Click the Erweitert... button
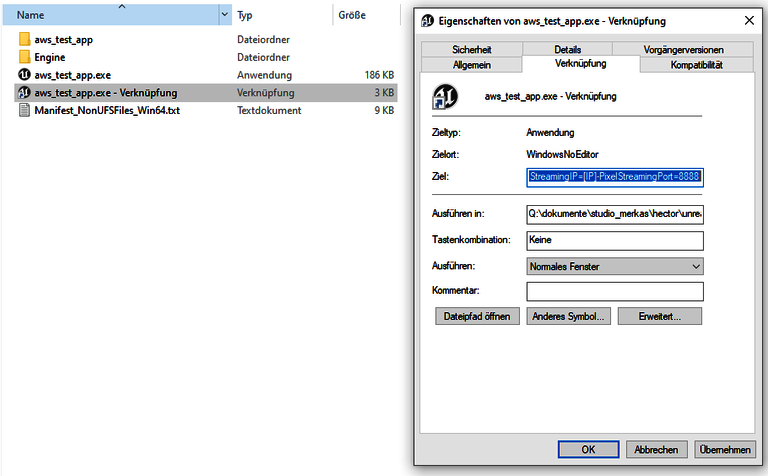This screenshot has width=768, height=476. 659,316
